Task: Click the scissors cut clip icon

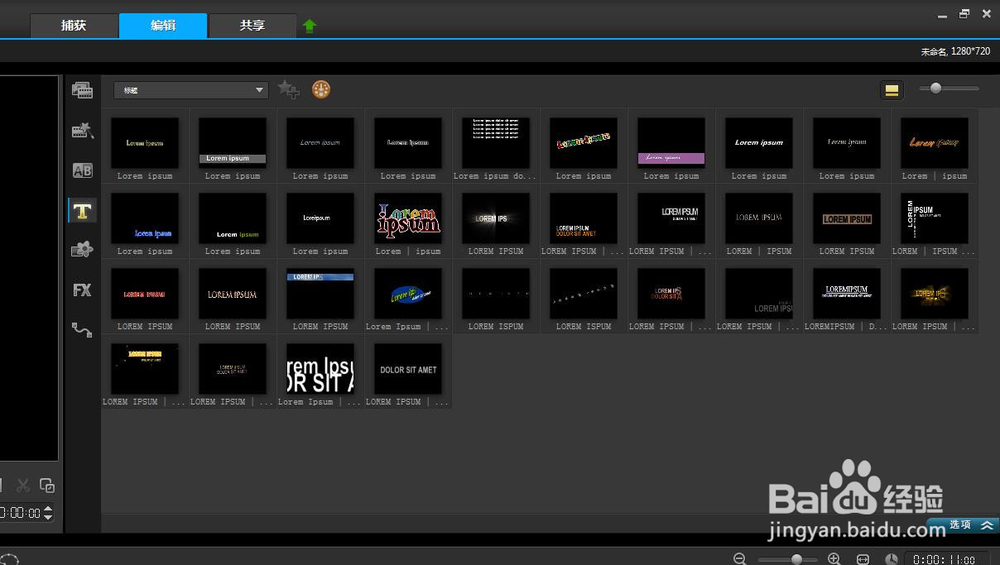Action: (x=24, y=485)
